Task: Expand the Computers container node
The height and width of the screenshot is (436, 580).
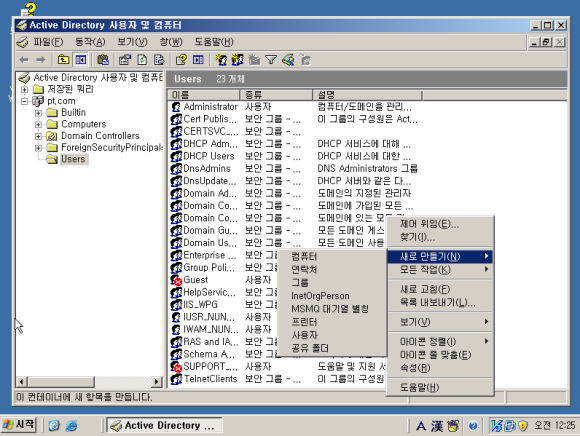Action: click(x=38, y=124)
